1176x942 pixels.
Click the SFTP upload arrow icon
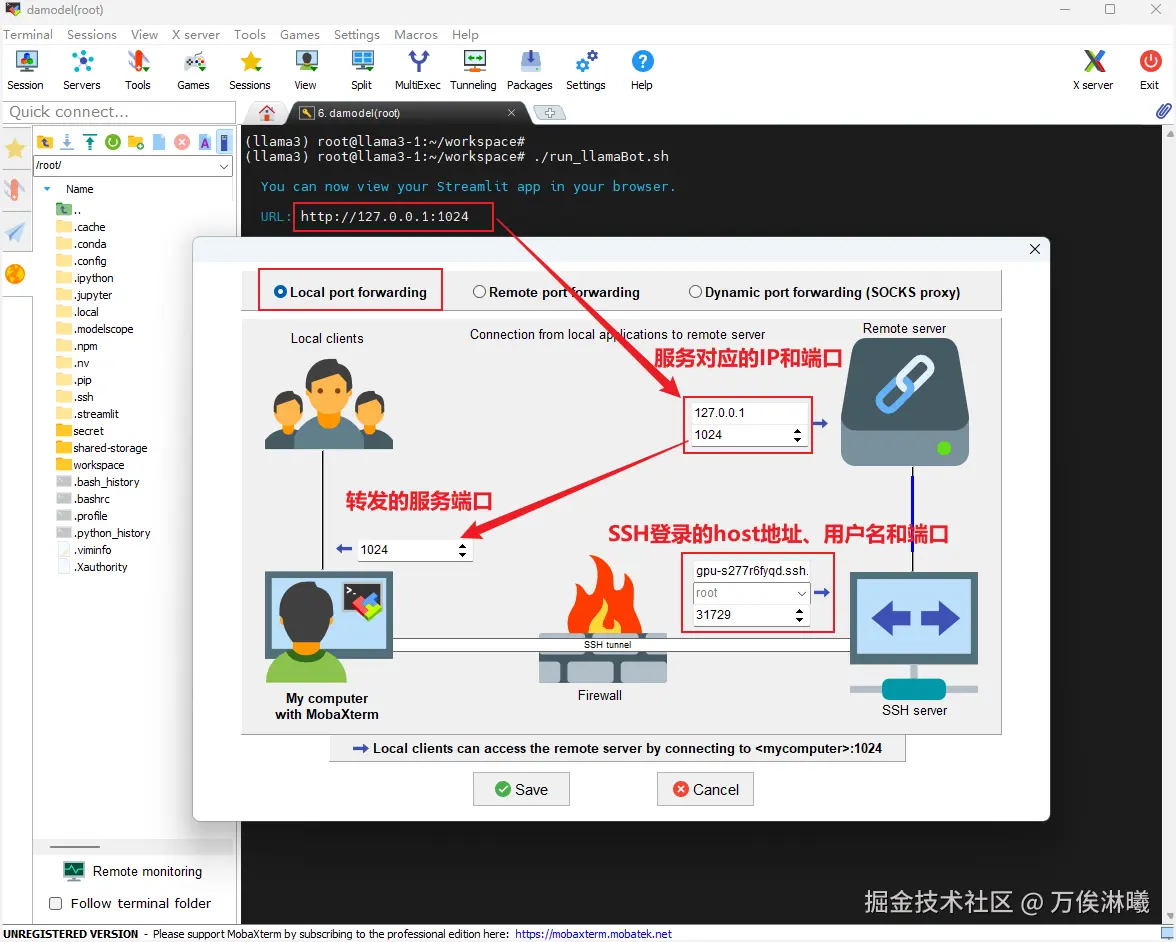(90, 142)
